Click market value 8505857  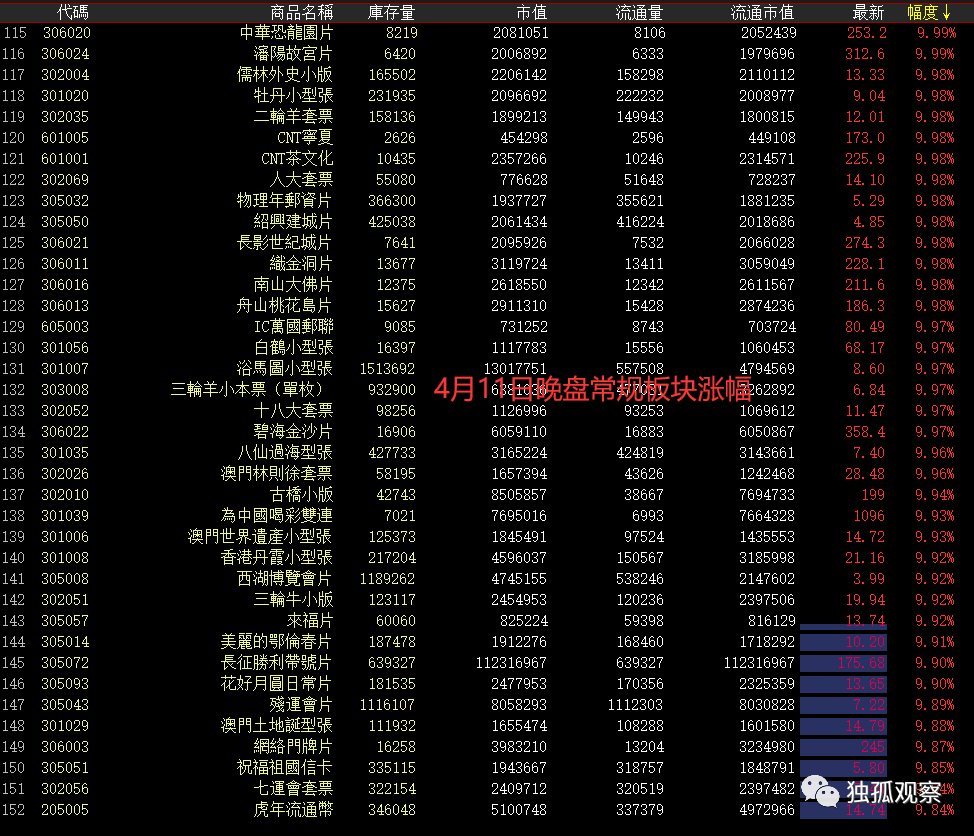tap(519, 495)
